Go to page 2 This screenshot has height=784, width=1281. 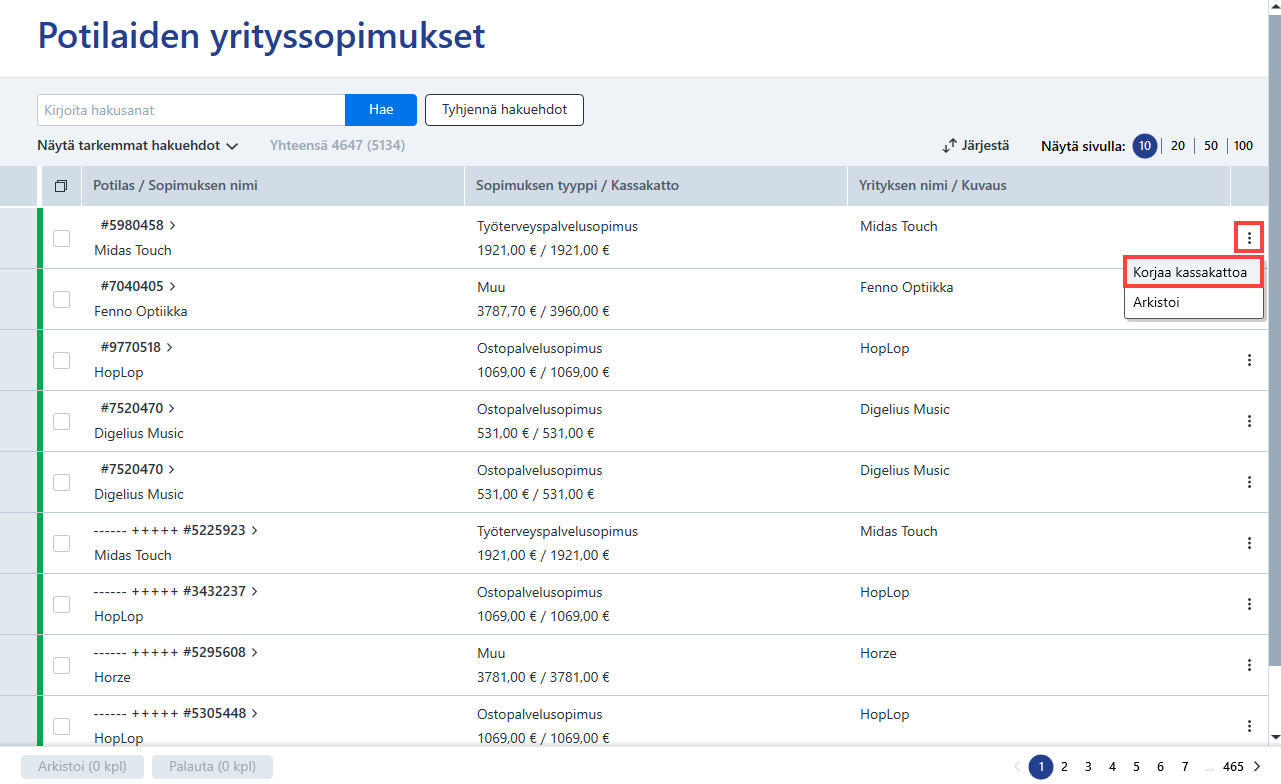click(1064, 767)
